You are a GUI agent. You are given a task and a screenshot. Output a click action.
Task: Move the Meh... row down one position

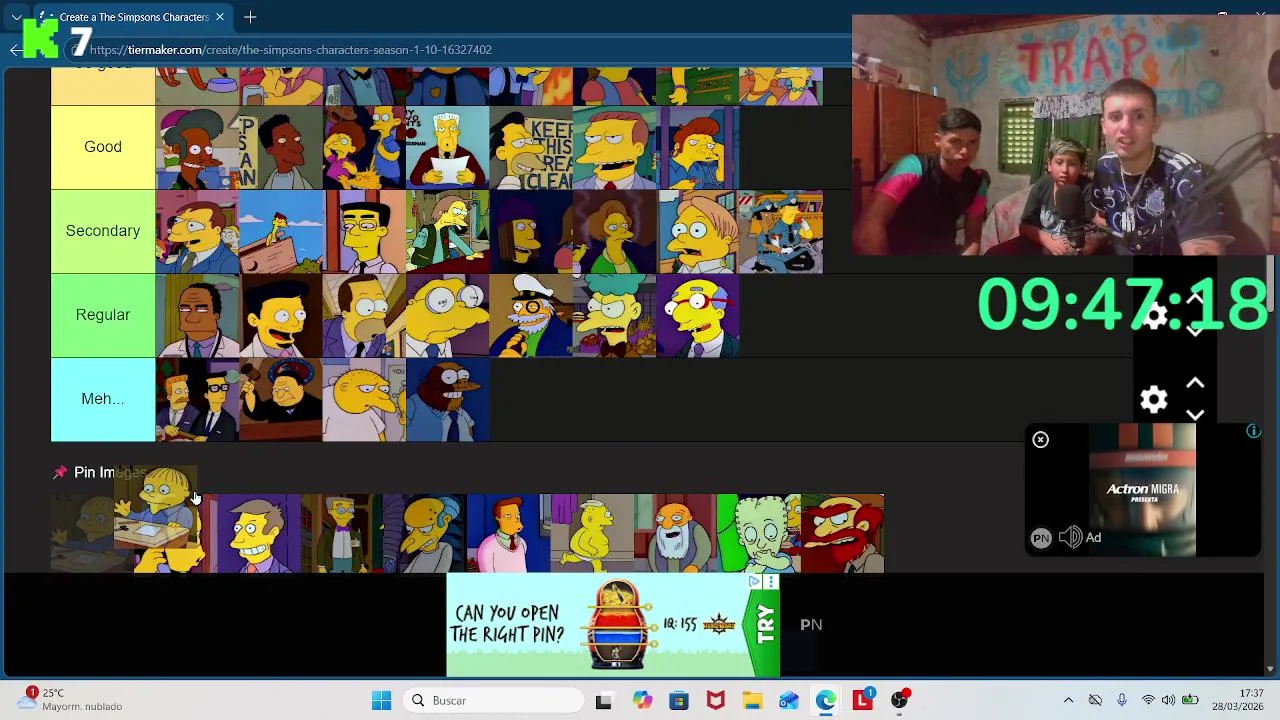1195,415
